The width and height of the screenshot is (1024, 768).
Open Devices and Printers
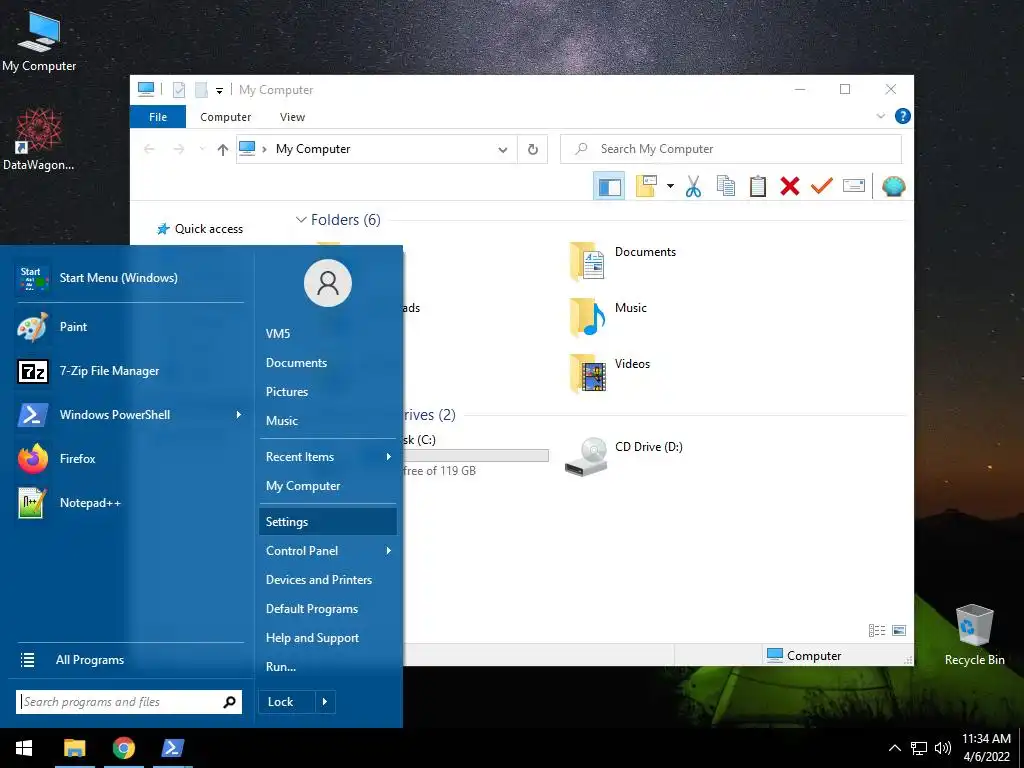click(x=328, y=580)
